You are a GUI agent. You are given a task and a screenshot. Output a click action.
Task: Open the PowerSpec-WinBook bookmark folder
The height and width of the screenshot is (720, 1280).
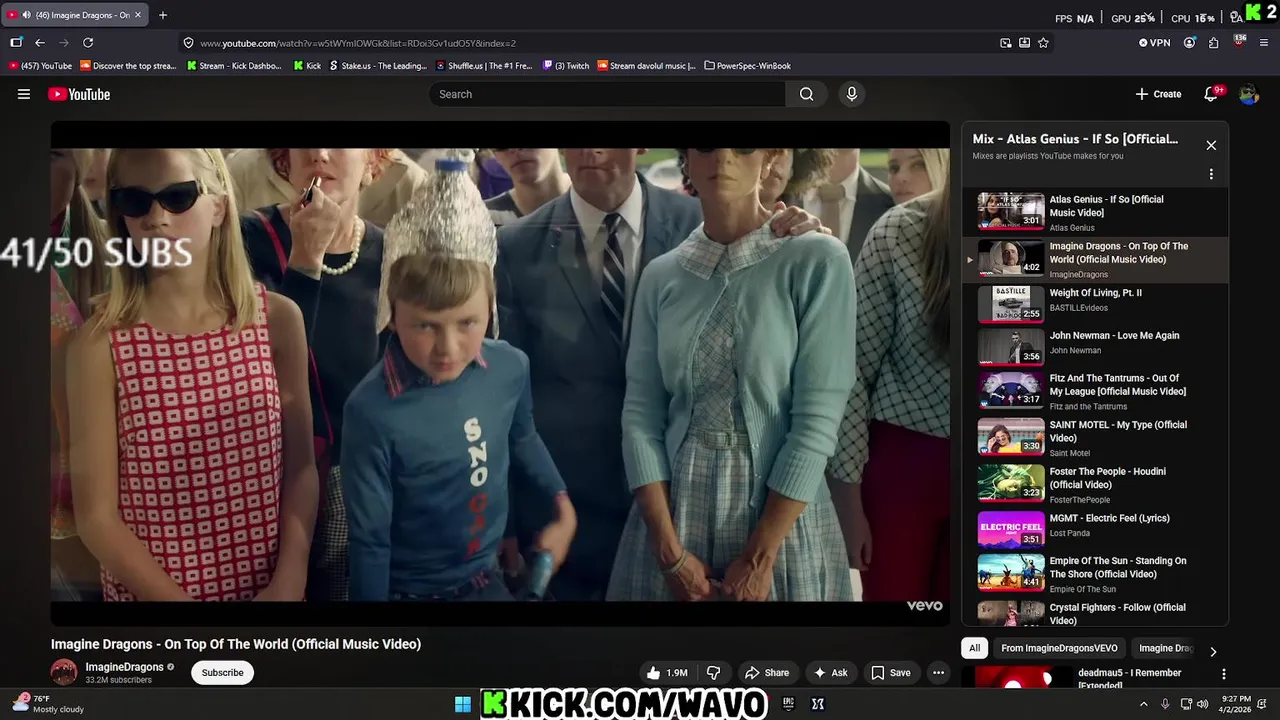(748, 66)
